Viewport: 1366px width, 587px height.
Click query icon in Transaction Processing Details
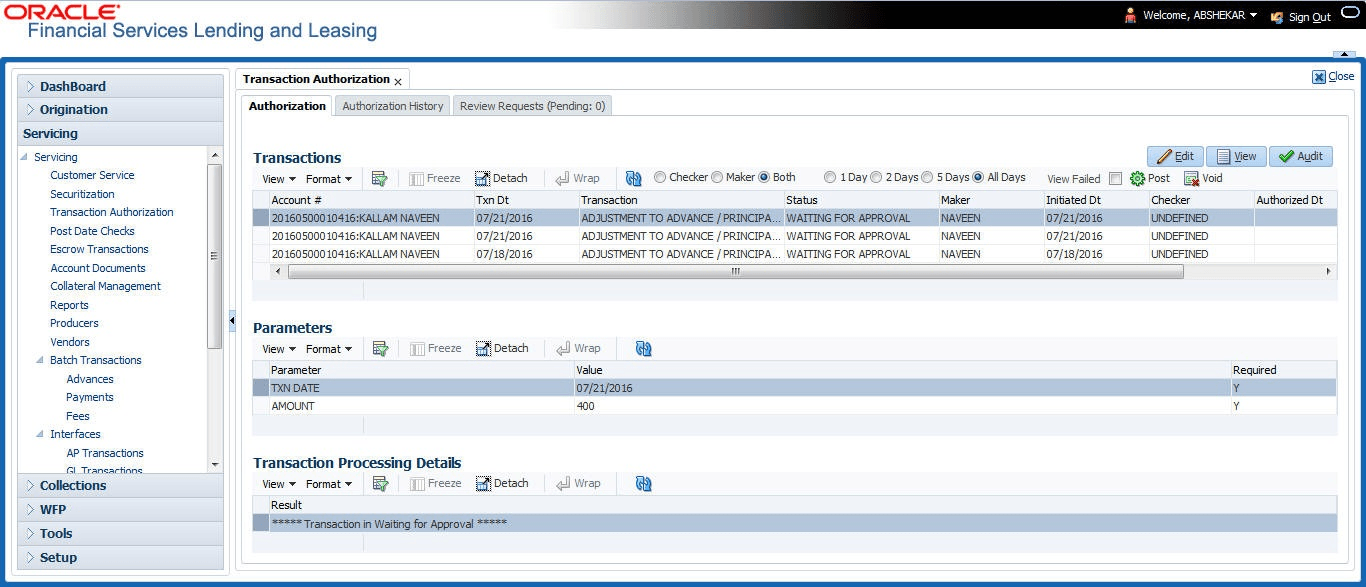point(379,483)
